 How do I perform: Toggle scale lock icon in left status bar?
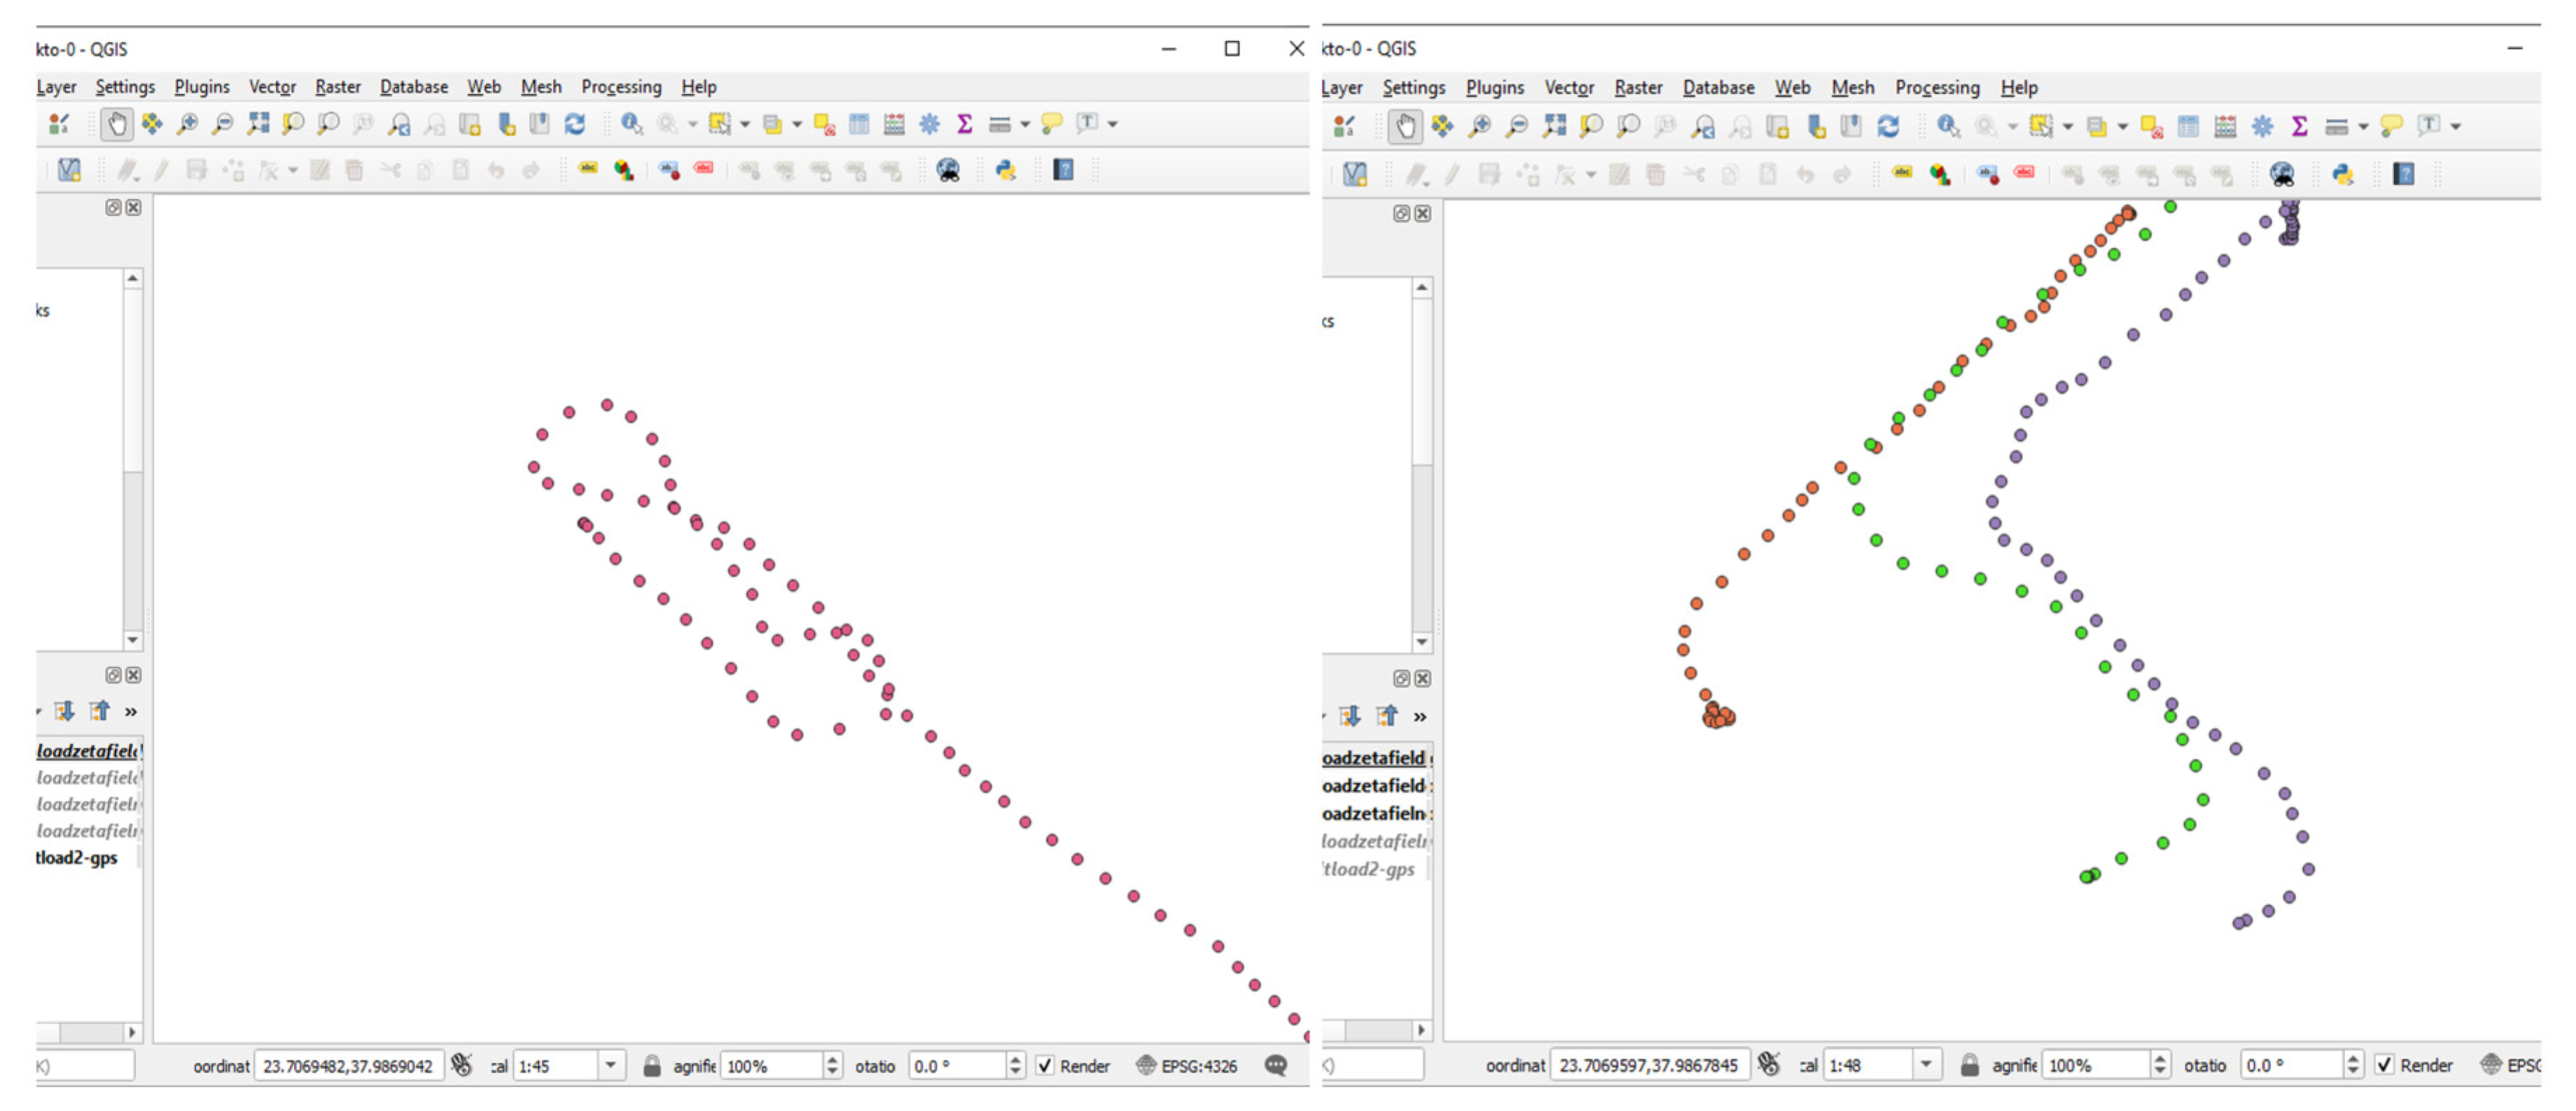[x=652, y=1066]
